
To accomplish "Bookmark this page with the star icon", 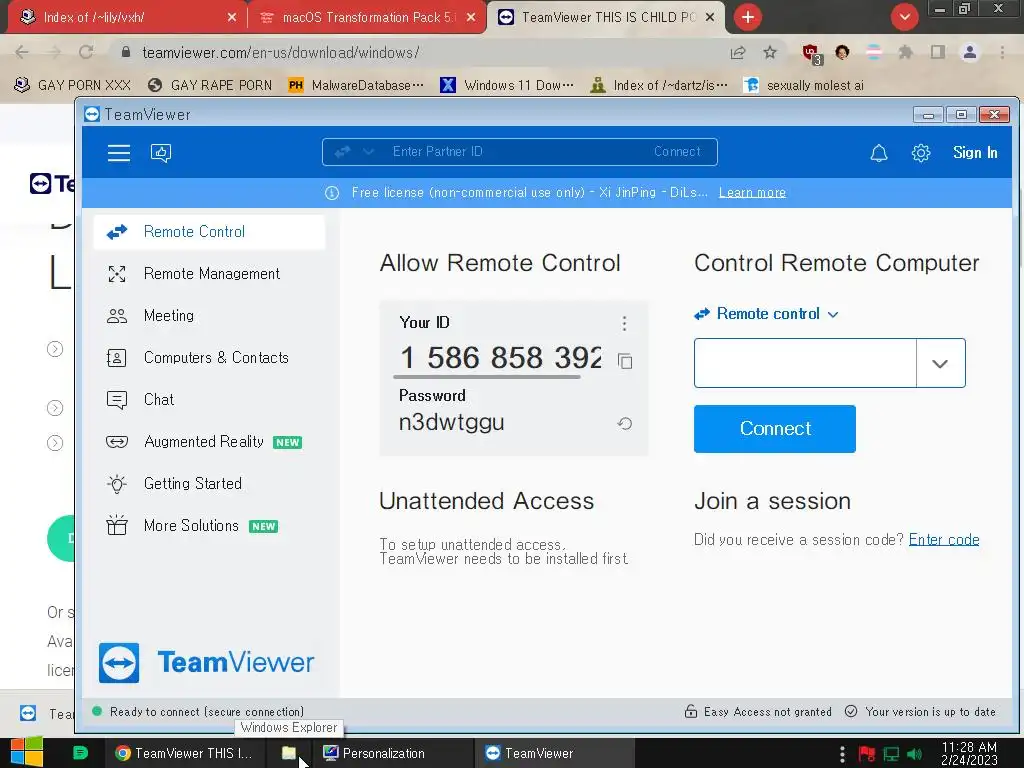I will pyautogui.click(x=770, y=52).
